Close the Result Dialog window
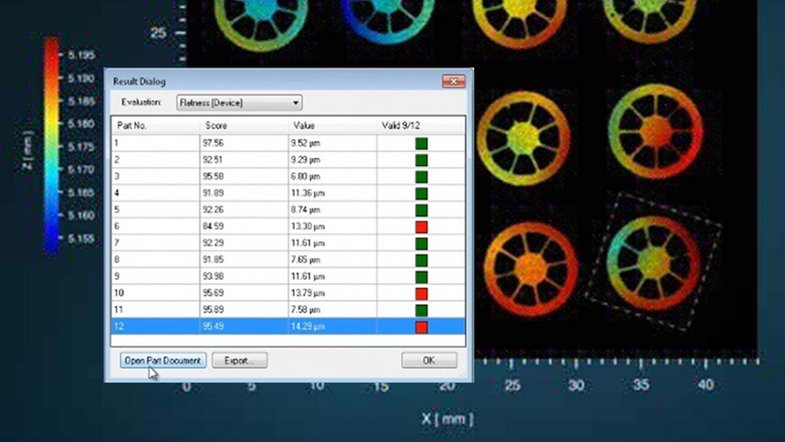The image size is (785, 442). [x=453, y=80]
